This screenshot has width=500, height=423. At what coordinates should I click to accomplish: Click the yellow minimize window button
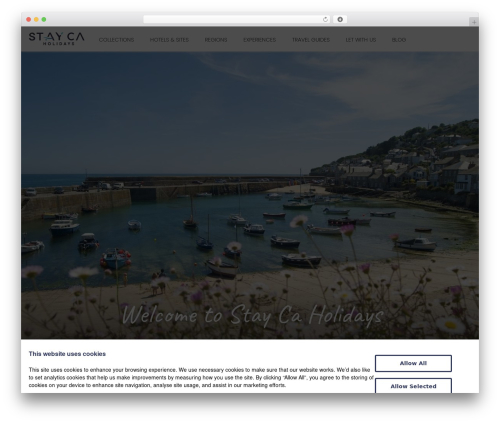click(x=36, y=19)
